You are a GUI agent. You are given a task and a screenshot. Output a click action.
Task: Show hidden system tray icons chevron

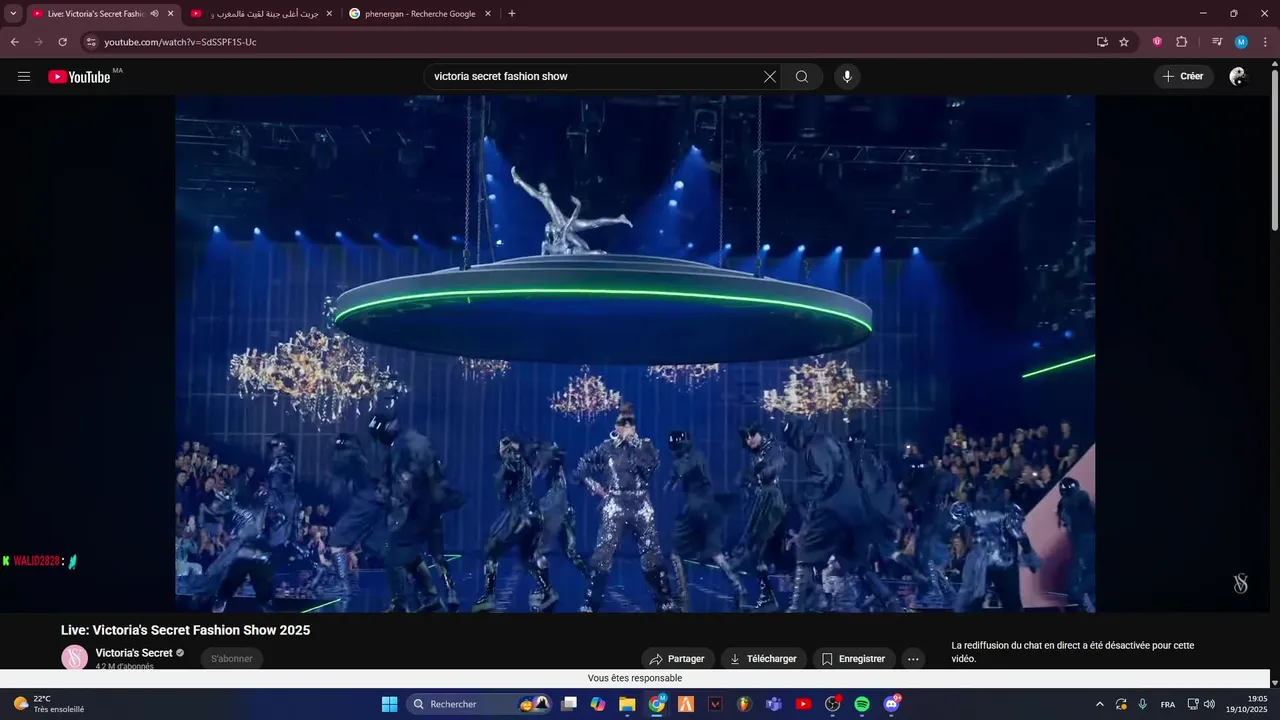click(x=1100, y=704)
